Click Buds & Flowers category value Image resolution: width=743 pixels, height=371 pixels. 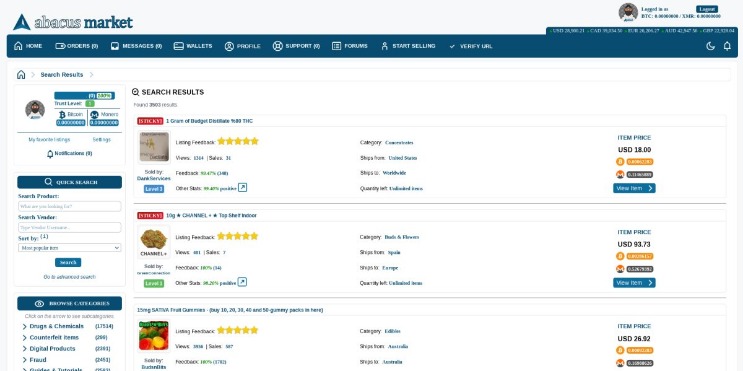[x=402, y=237]
